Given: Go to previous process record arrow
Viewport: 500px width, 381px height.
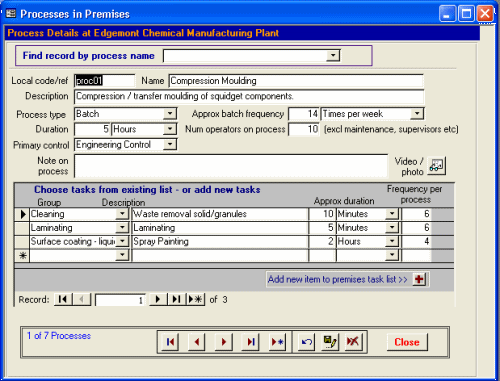Looking at the screenshot, I should pyautogui.click(x=197, y=342).
